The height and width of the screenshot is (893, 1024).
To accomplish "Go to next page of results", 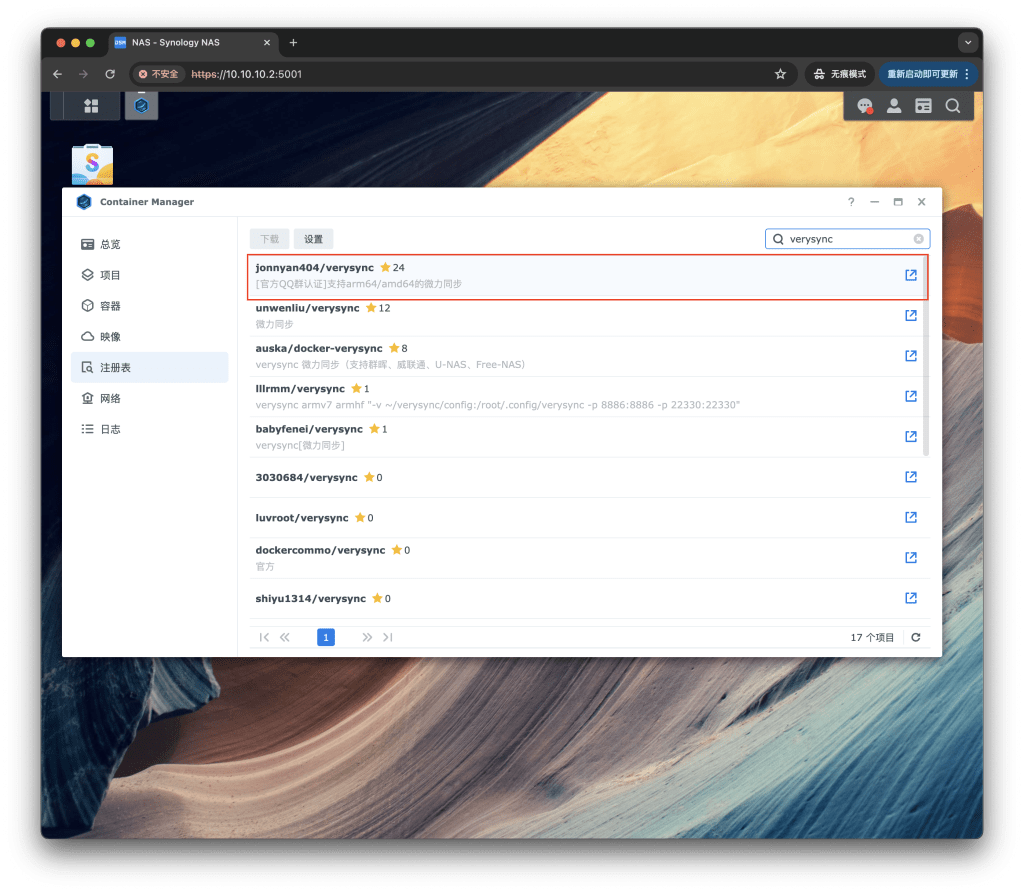I will [367, 638].
